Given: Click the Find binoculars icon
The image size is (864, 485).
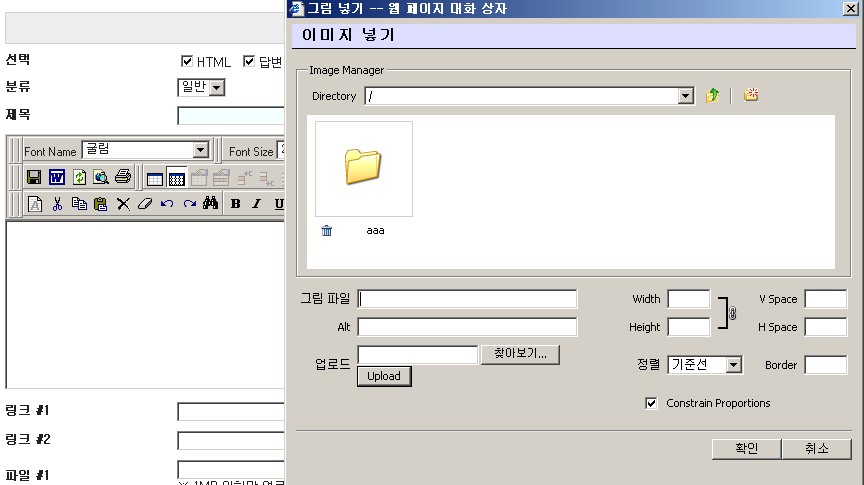Looking at the screenshot, I should tap(210, 203).
